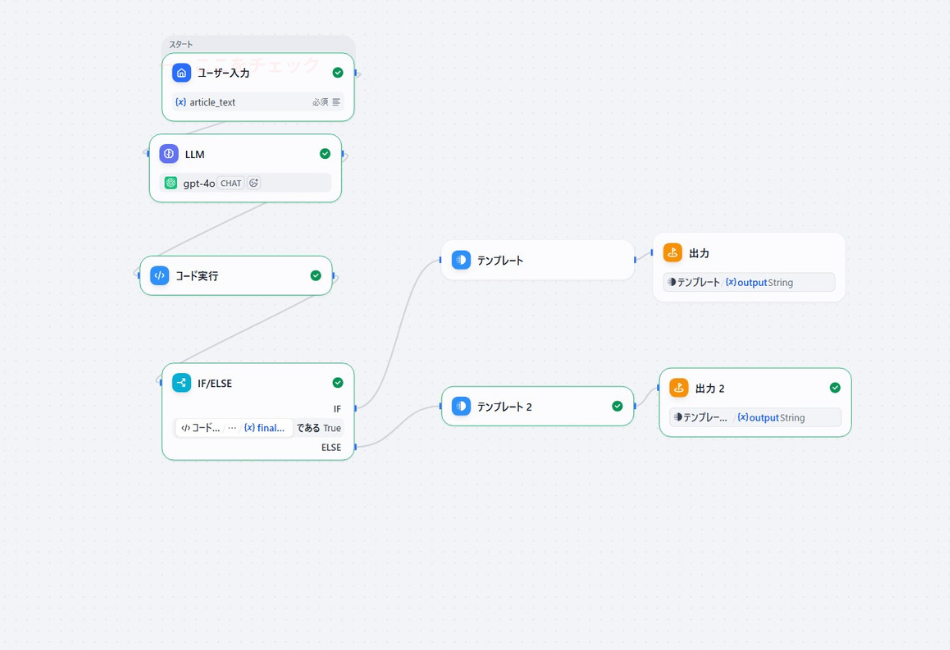Click the ユーザー入力 start node home icon
The width and height of the screenshot is (950, 650).
[x=181, y=73]
